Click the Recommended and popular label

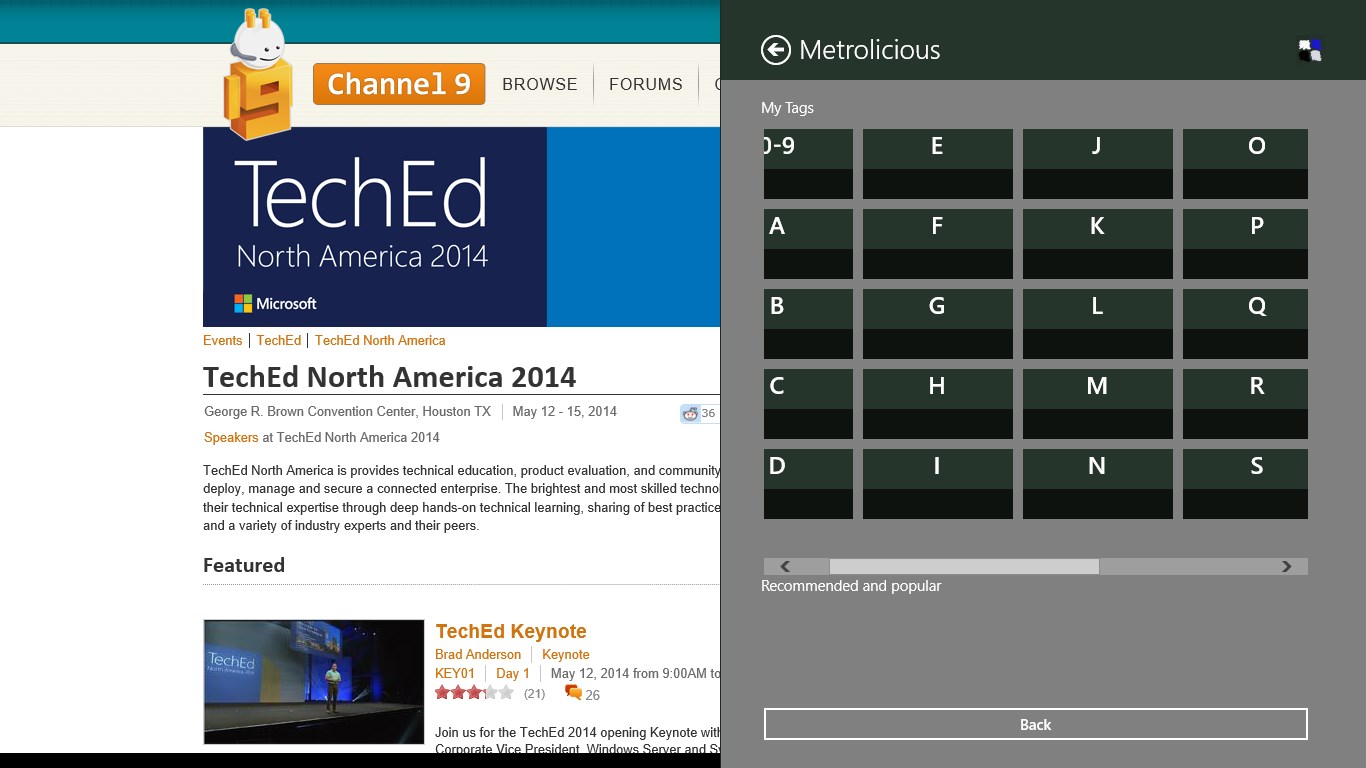pos(851,586)
